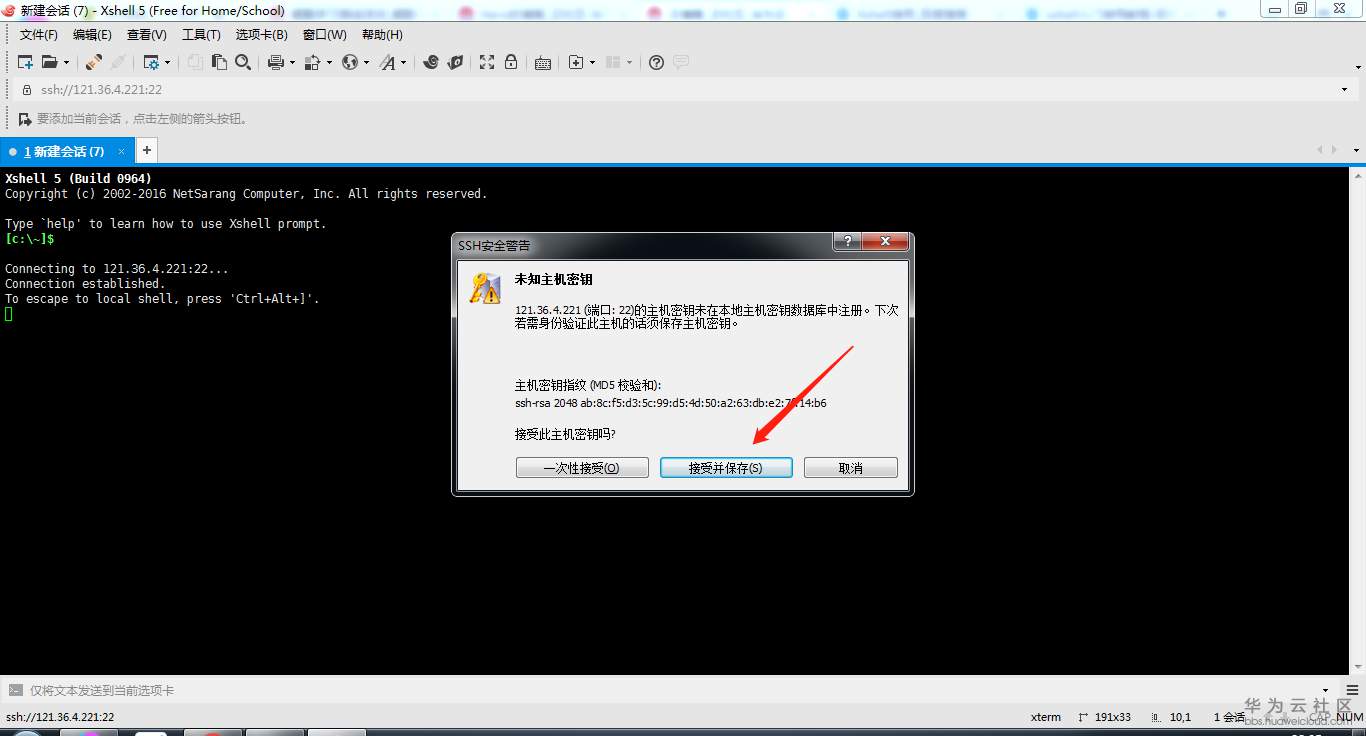This screenshot has height=736, width=1366.
Task: Select the 新建会话 (7) tab
Action: 65,151
